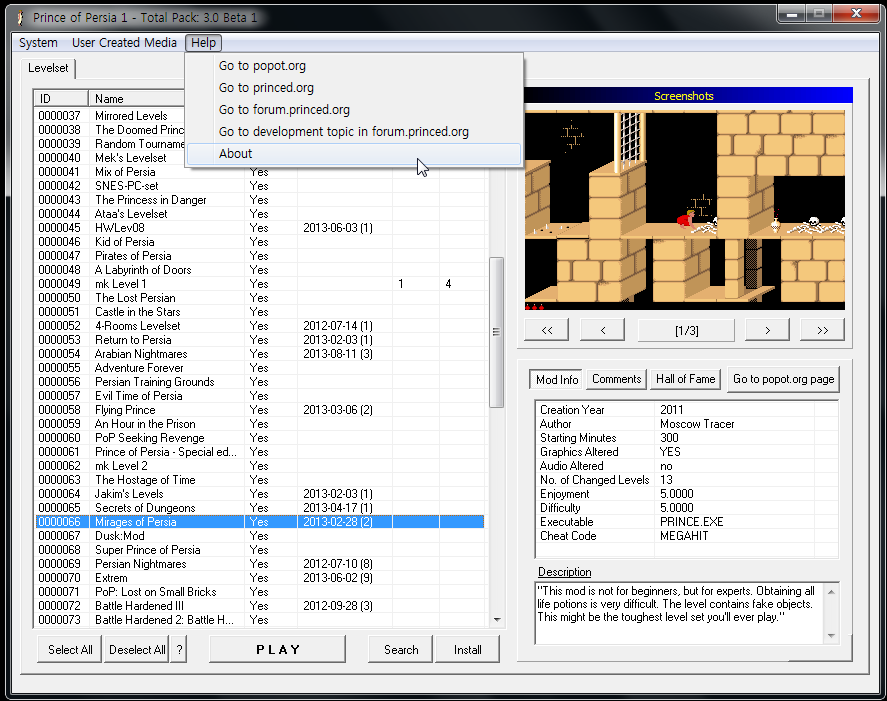Select row HWLev08
This screenshot has height=701, width=887.
click(260, 227)
